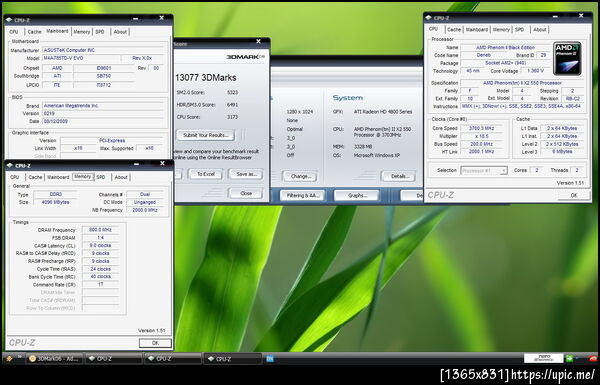The height and width of the screenshot is (385, 600).
Task: Click the CPU Score 3173 value
Action: [232, 117]
